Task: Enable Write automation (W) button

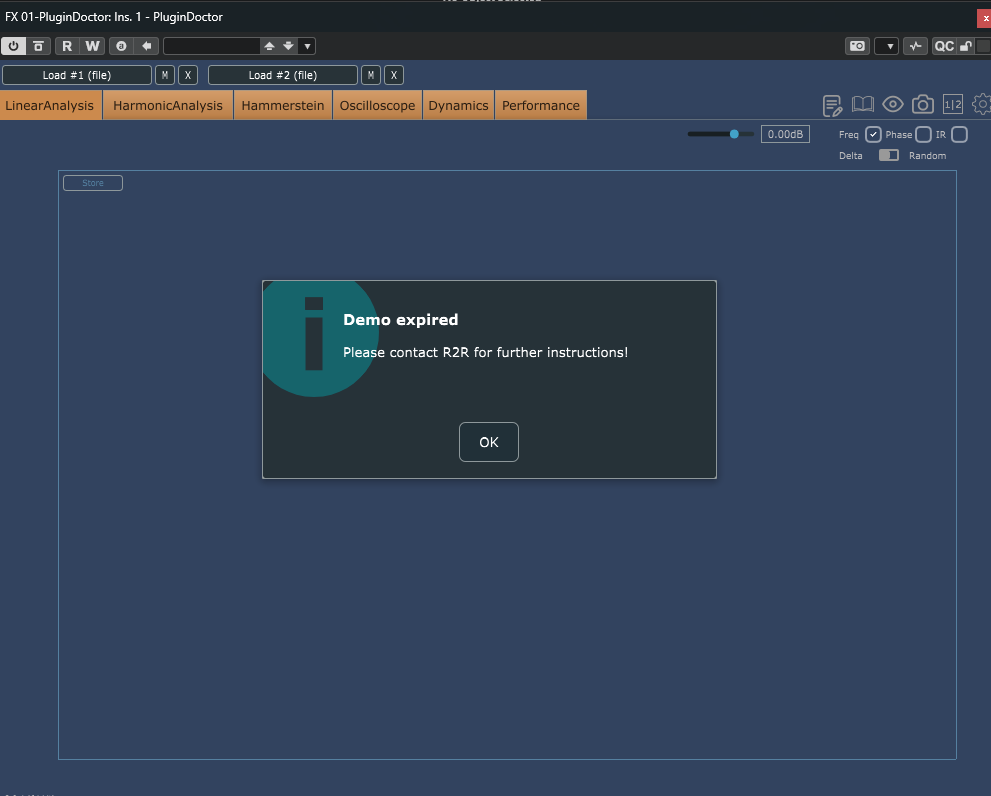Action: (92, 46)
